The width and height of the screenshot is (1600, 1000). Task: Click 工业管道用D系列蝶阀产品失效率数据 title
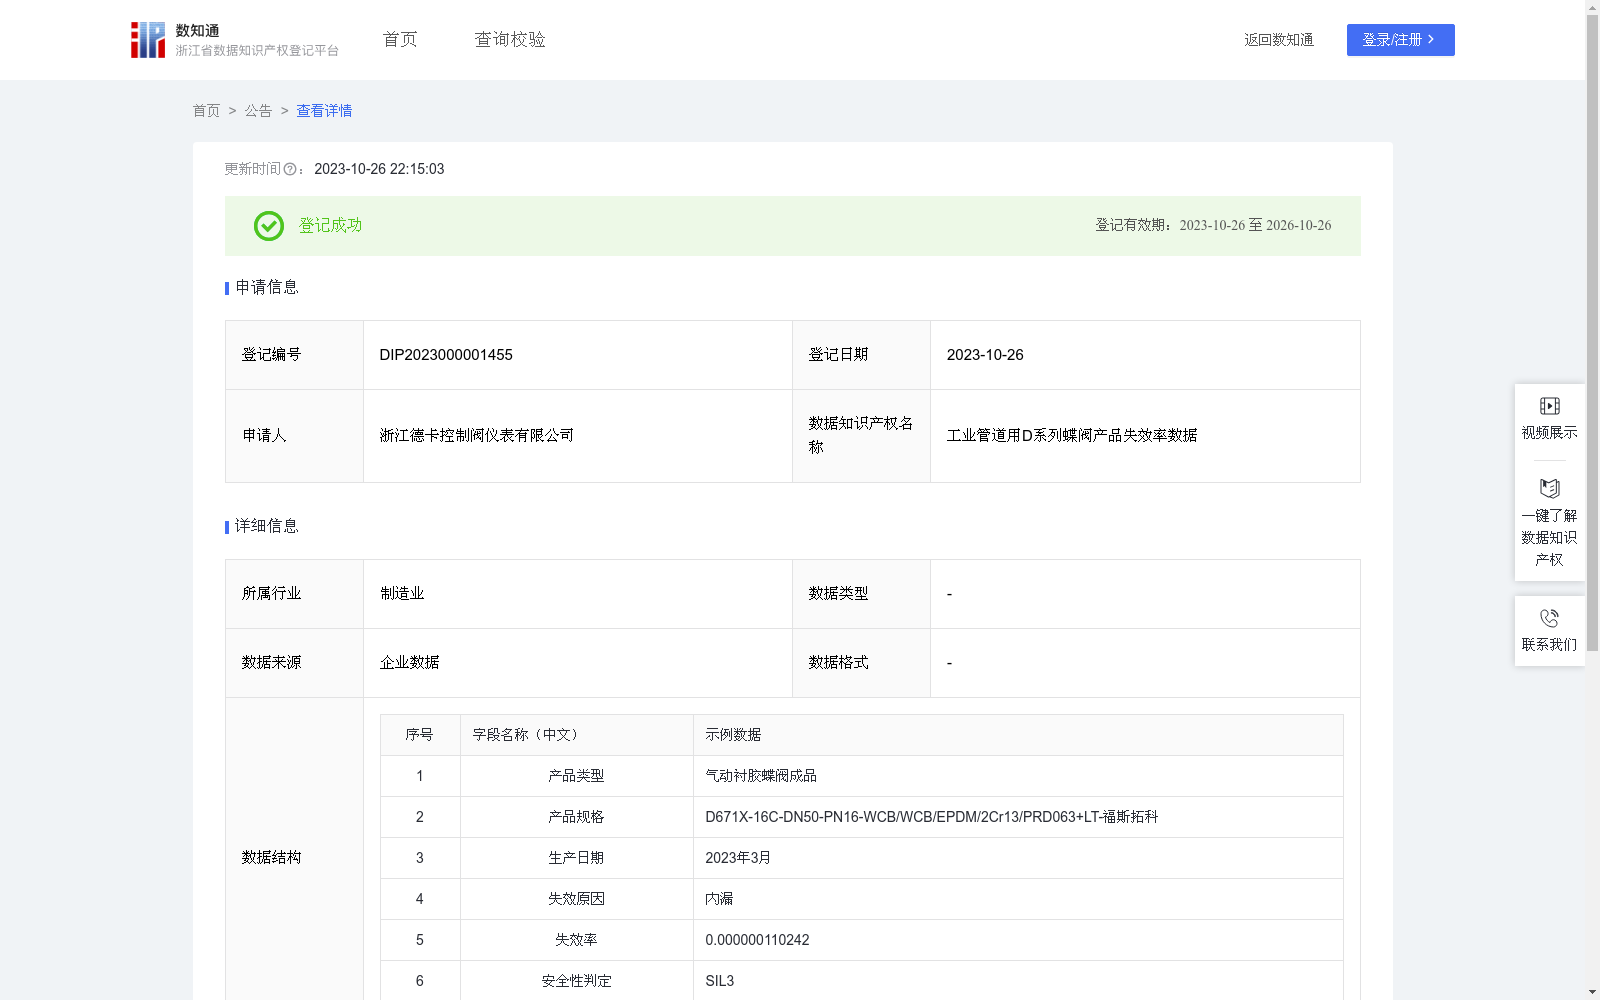point(1072,436)
